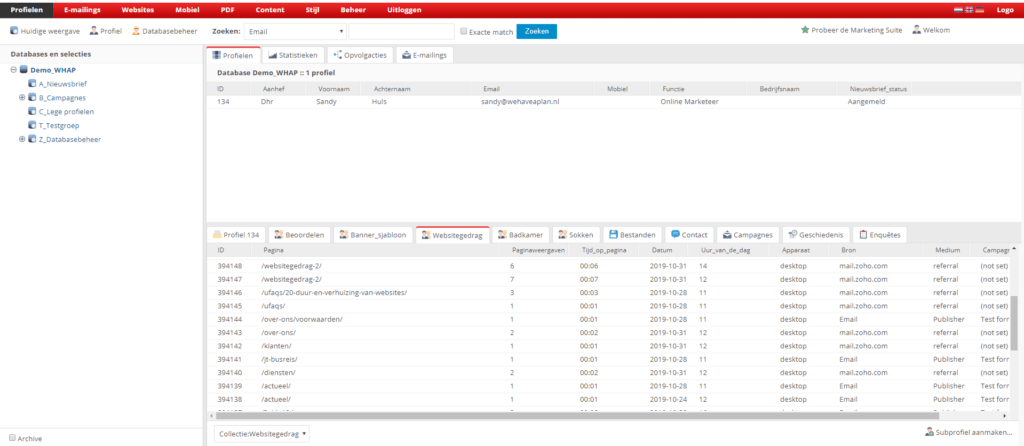Expand the B_Campagnes tree node
The width and height of the screenshot is (1024, 446).
pyautogui.click(x=22, y=98)
